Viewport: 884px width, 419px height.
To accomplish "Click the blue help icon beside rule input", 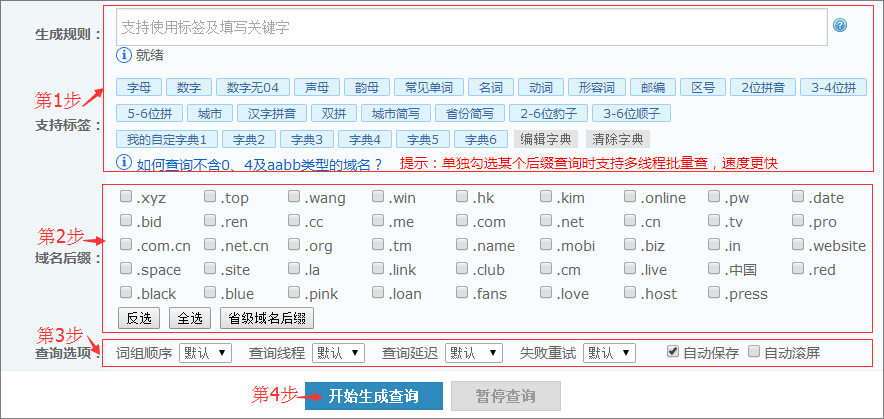I will pyautogui.click(x=840, y=26).
